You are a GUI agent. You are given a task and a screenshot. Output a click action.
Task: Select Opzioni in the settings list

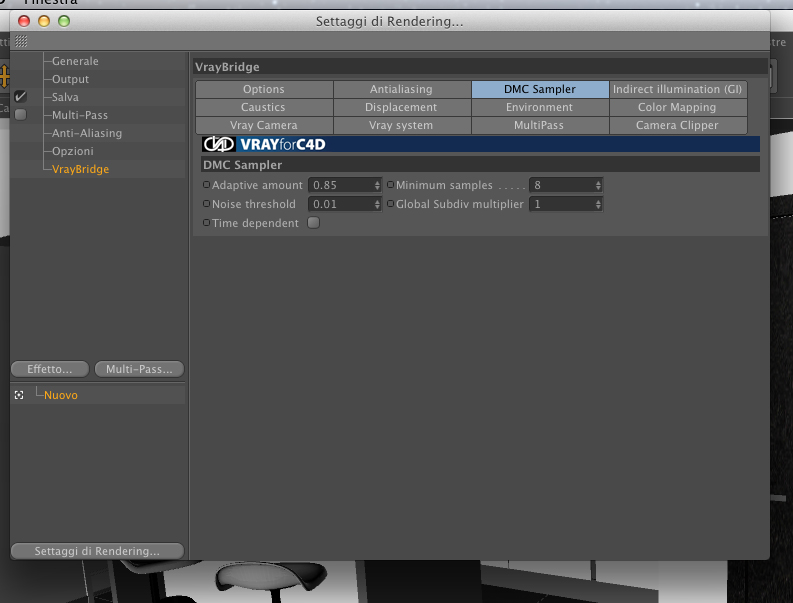[73, 151]
